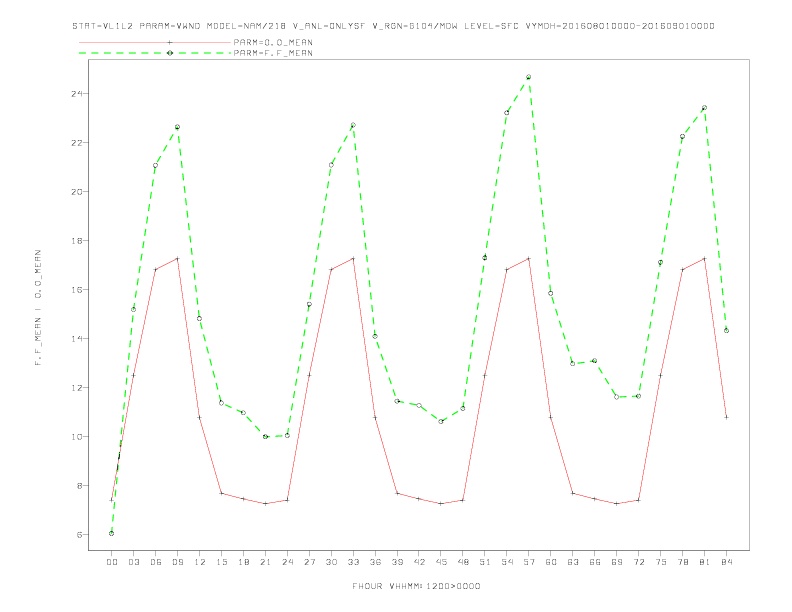
Task: Click the x-axis tick label 69
Action: click(x=617, y=562)
